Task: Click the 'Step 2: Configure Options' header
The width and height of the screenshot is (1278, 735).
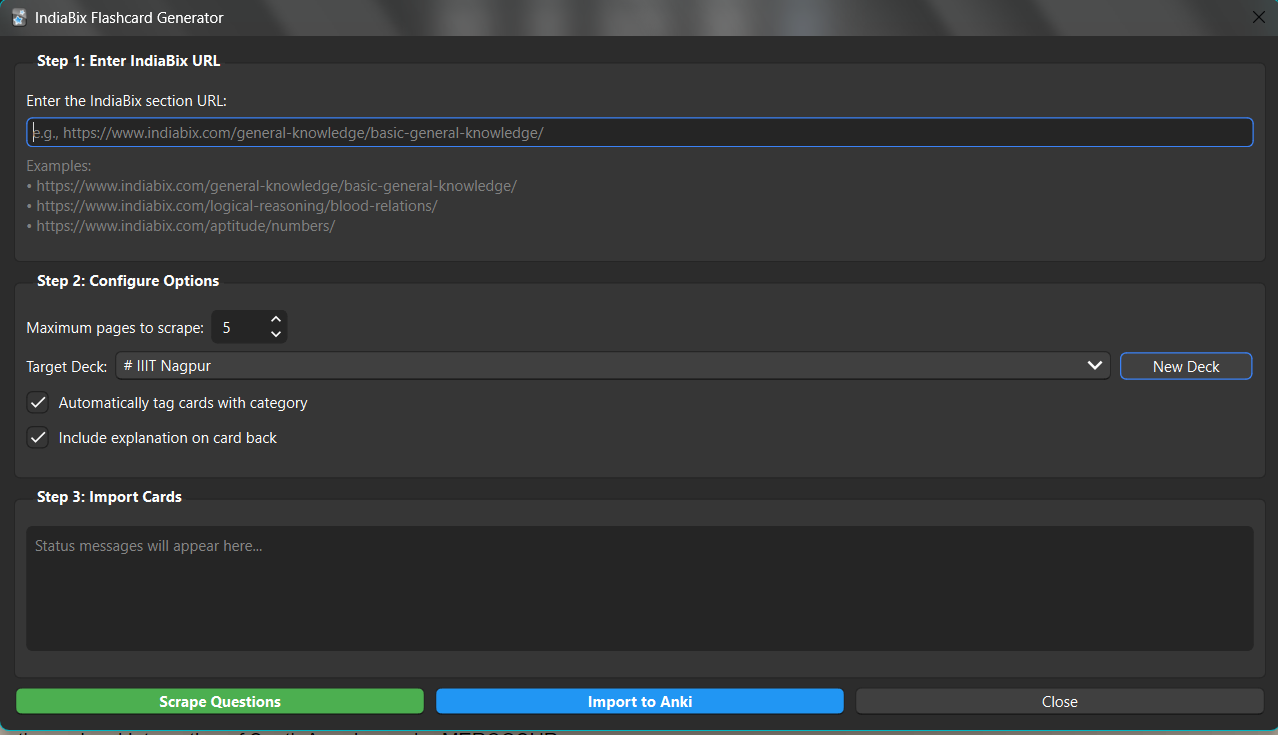Action: coord(128,281)
